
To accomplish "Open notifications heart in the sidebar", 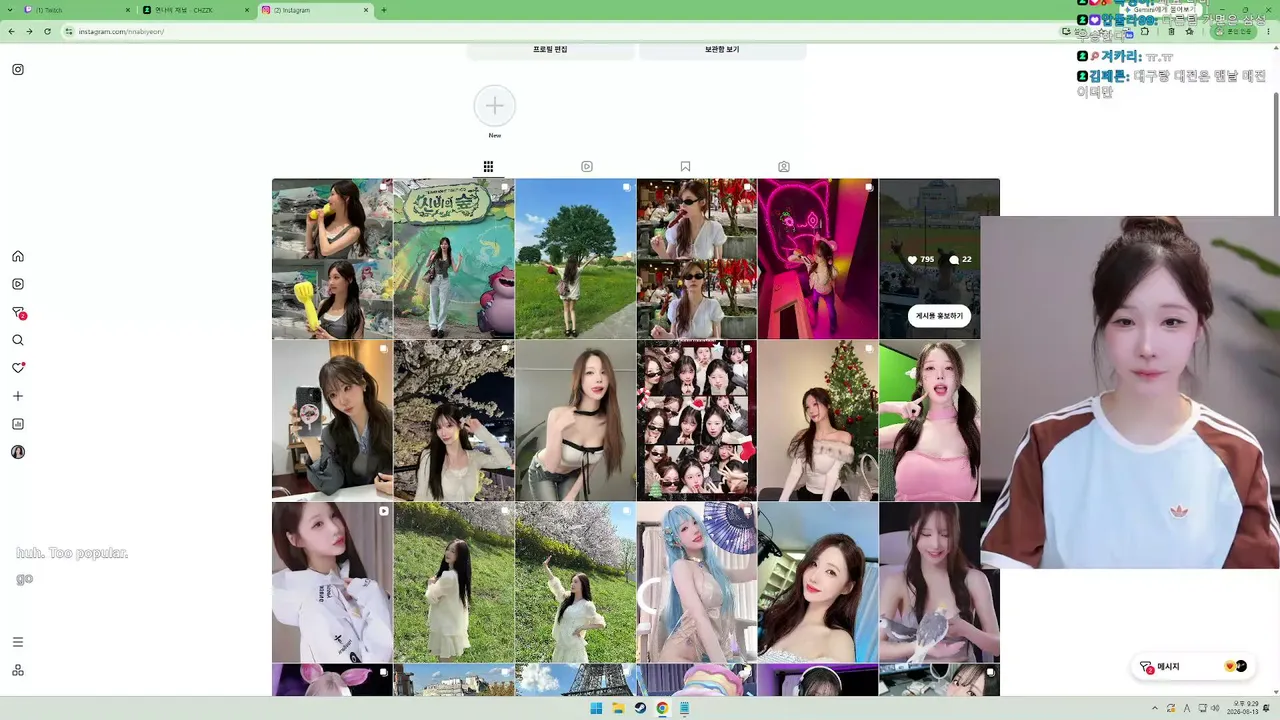I will tap(18, 368).
